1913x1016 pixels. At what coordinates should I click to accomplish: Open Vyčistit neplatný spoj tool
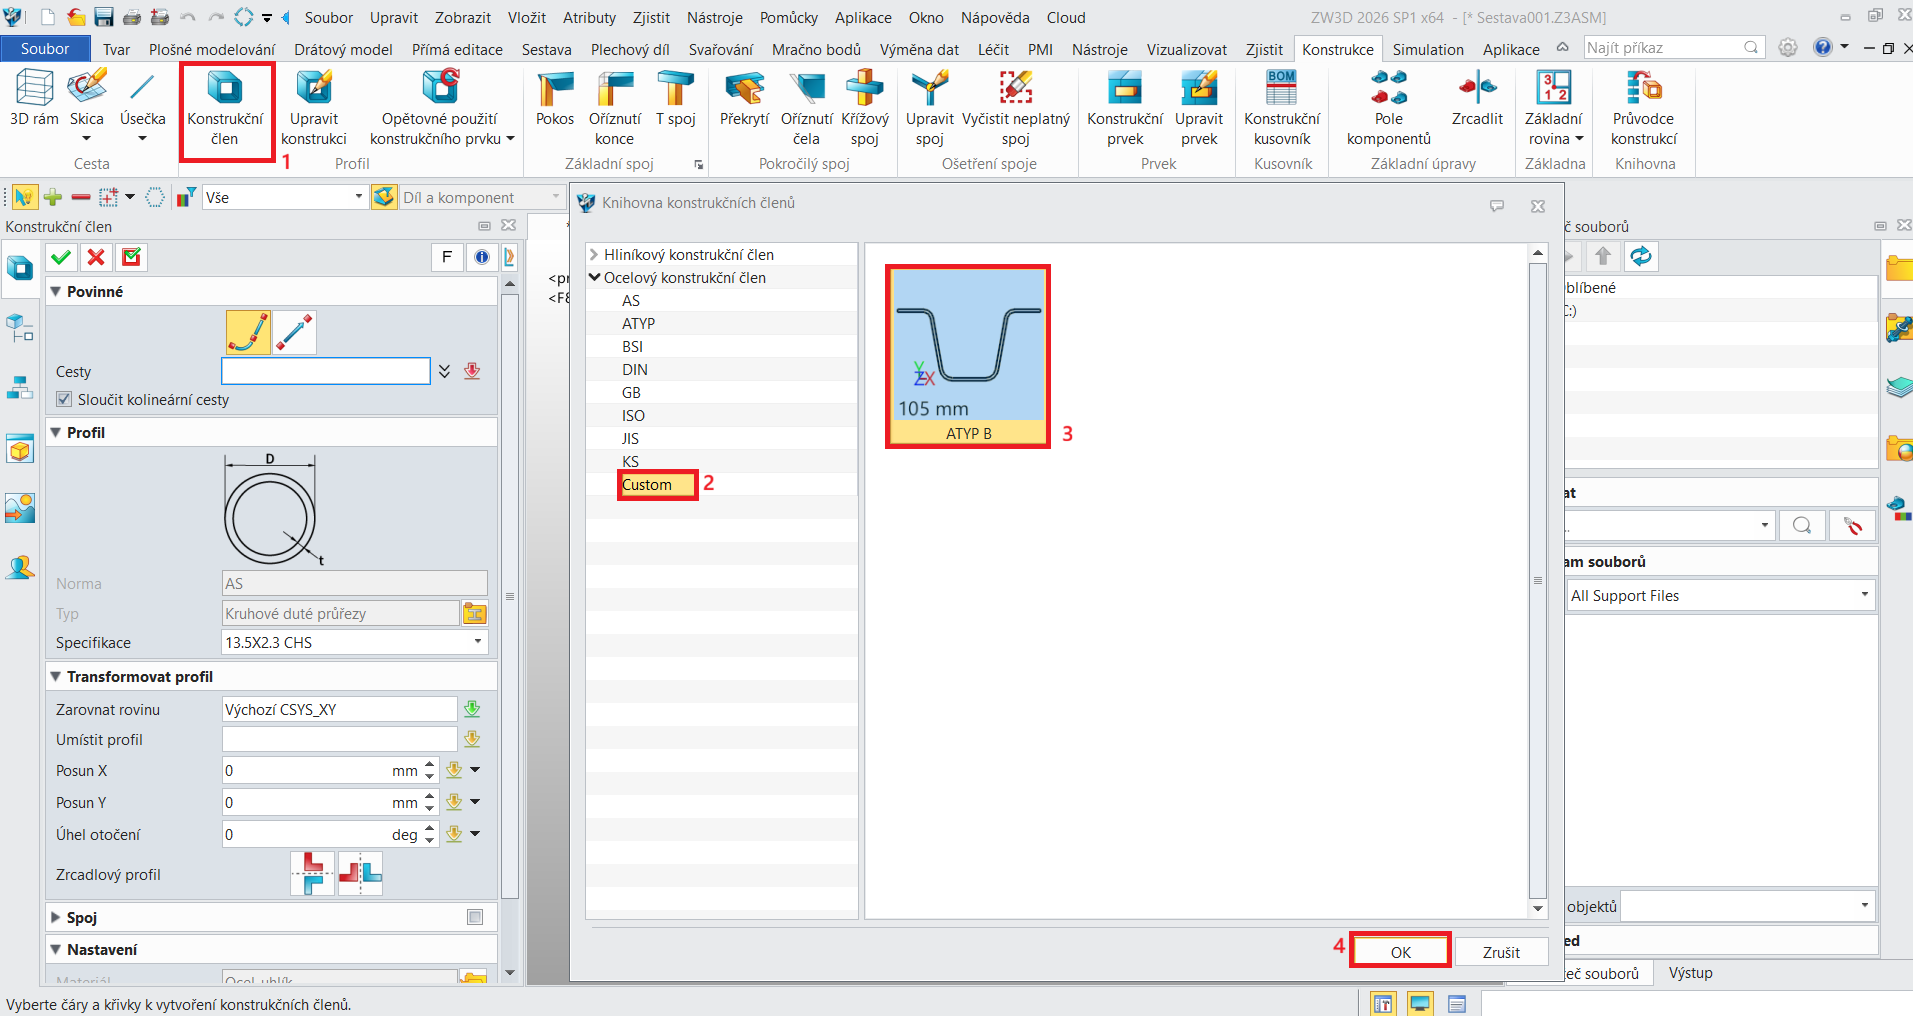coord(1016,108)
